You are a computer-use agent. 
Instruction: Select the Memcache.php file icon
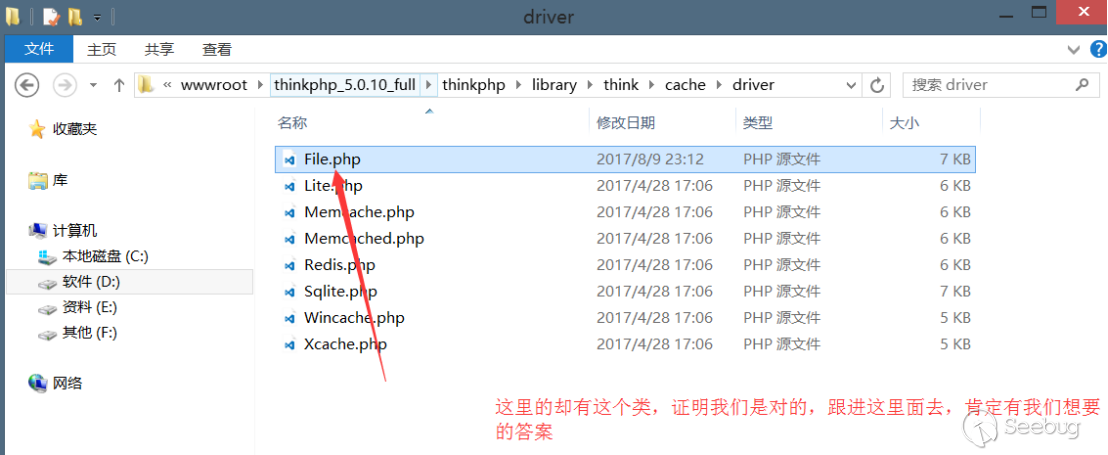[289, 213]
